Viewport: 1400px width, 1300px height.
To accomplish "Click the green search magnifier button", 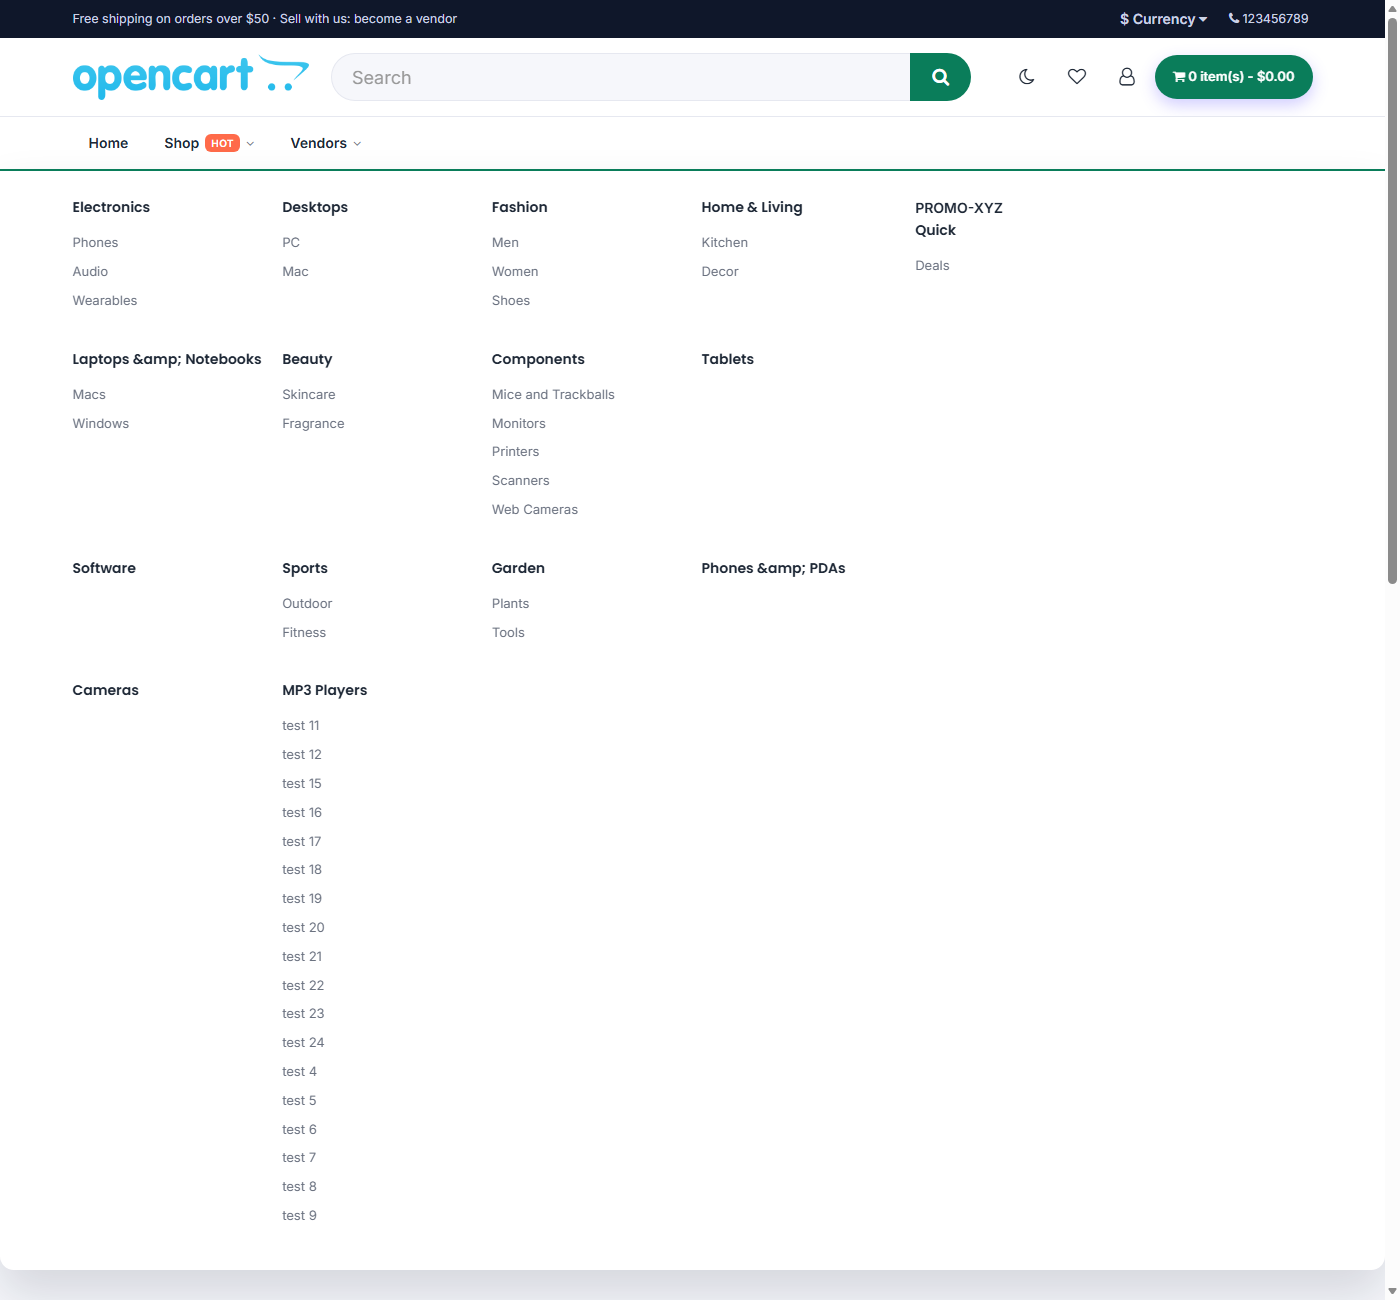I will pos(940,77).
